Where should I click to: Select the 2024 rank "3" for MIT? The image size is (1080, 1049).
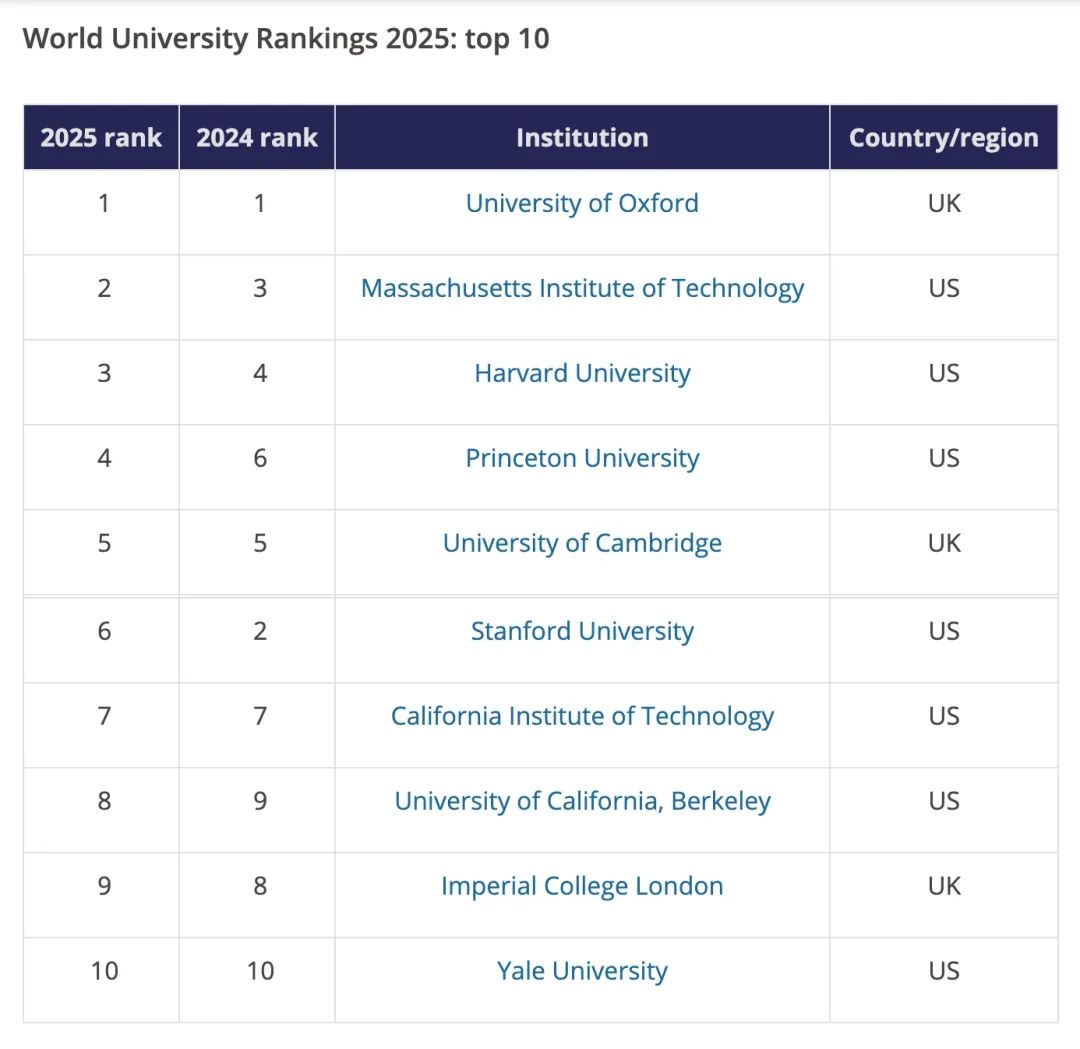[260, 288]
